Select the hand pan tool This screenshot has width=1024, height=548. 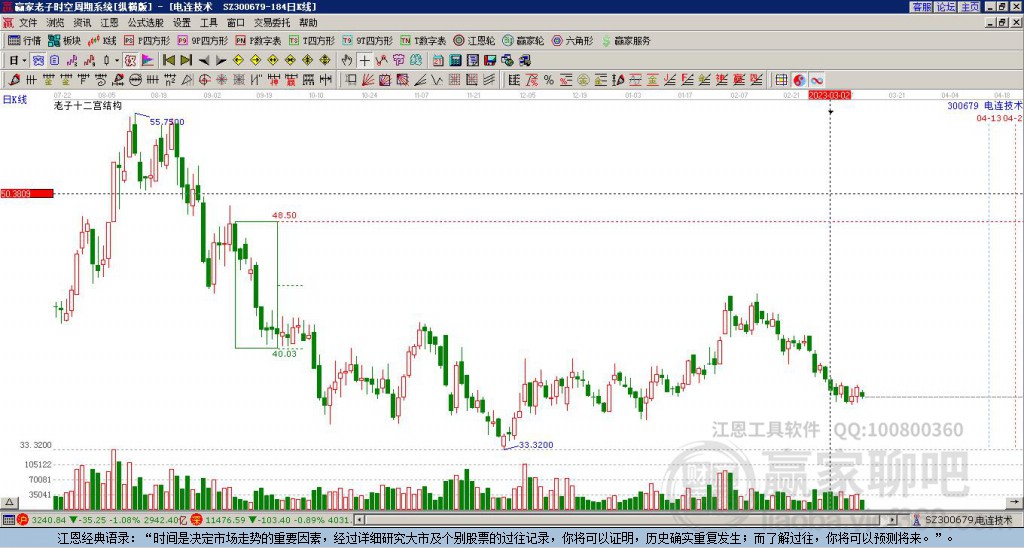click(x=347, y=61)
